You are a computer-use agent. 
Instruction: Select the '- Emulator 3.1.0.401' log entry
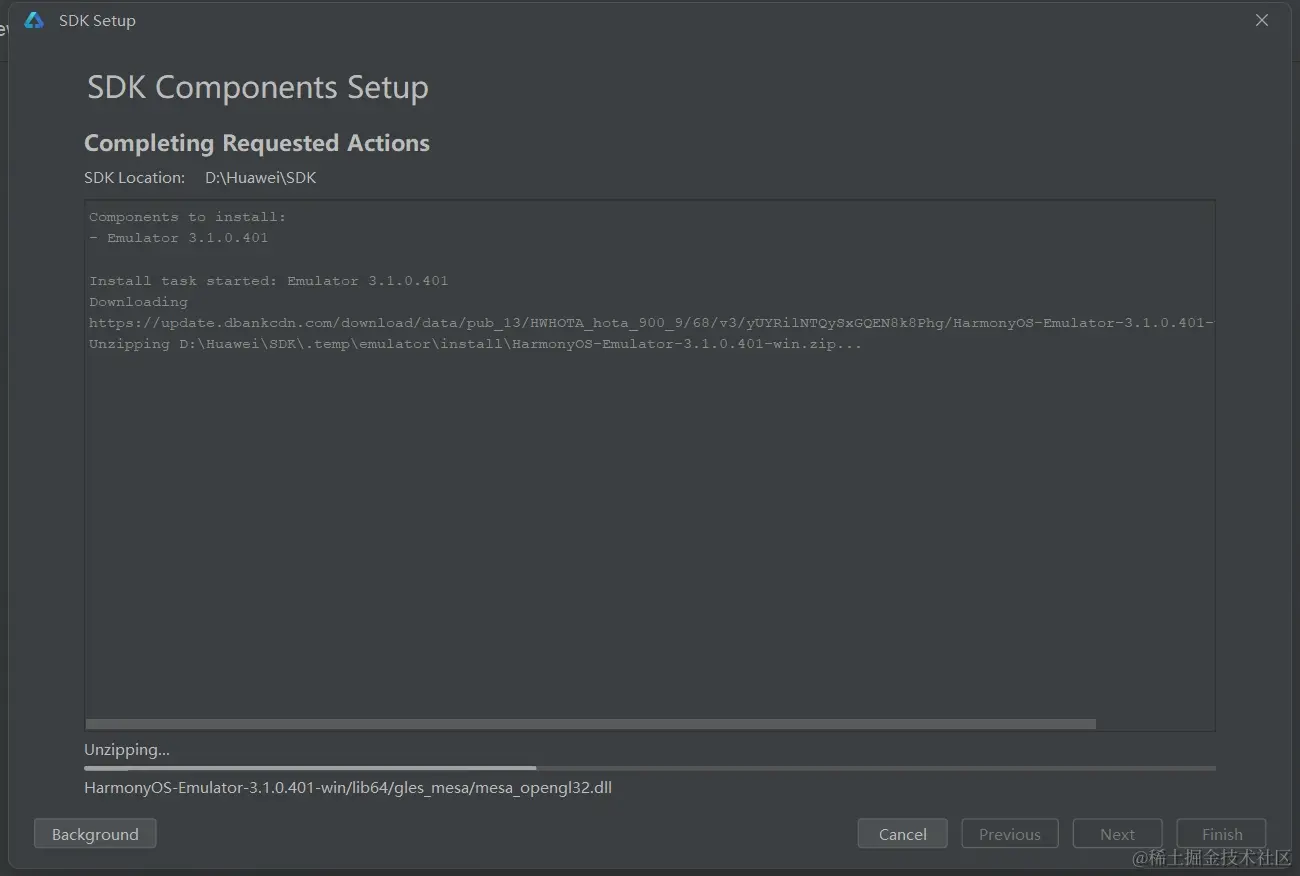point(179,238)
